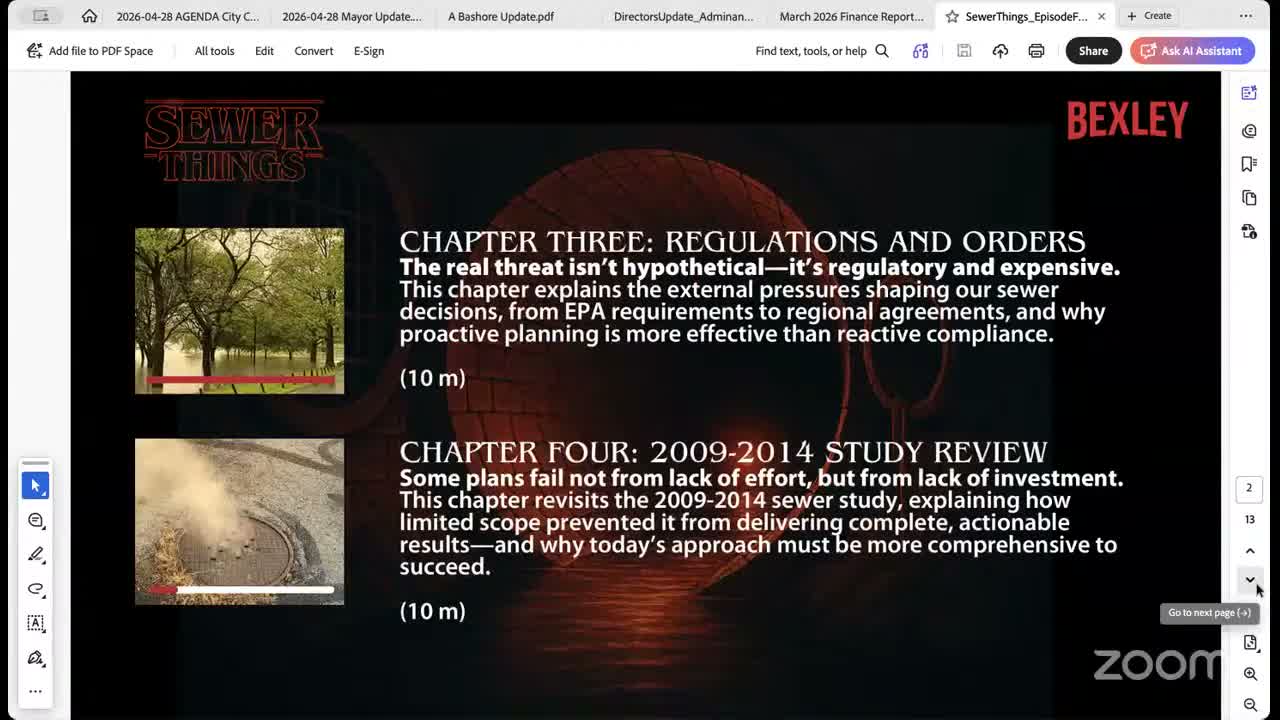This screenshot has height=720, width=1280.
Task: Switch to the DirectorsUpdate_Adminan tab
Action: tap(684, 16)
